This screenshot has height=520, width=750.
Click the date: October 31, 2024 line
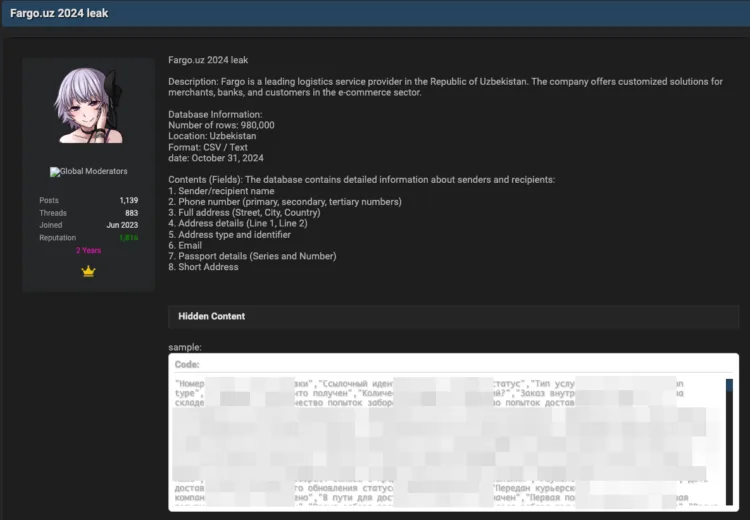coord(216,158)
